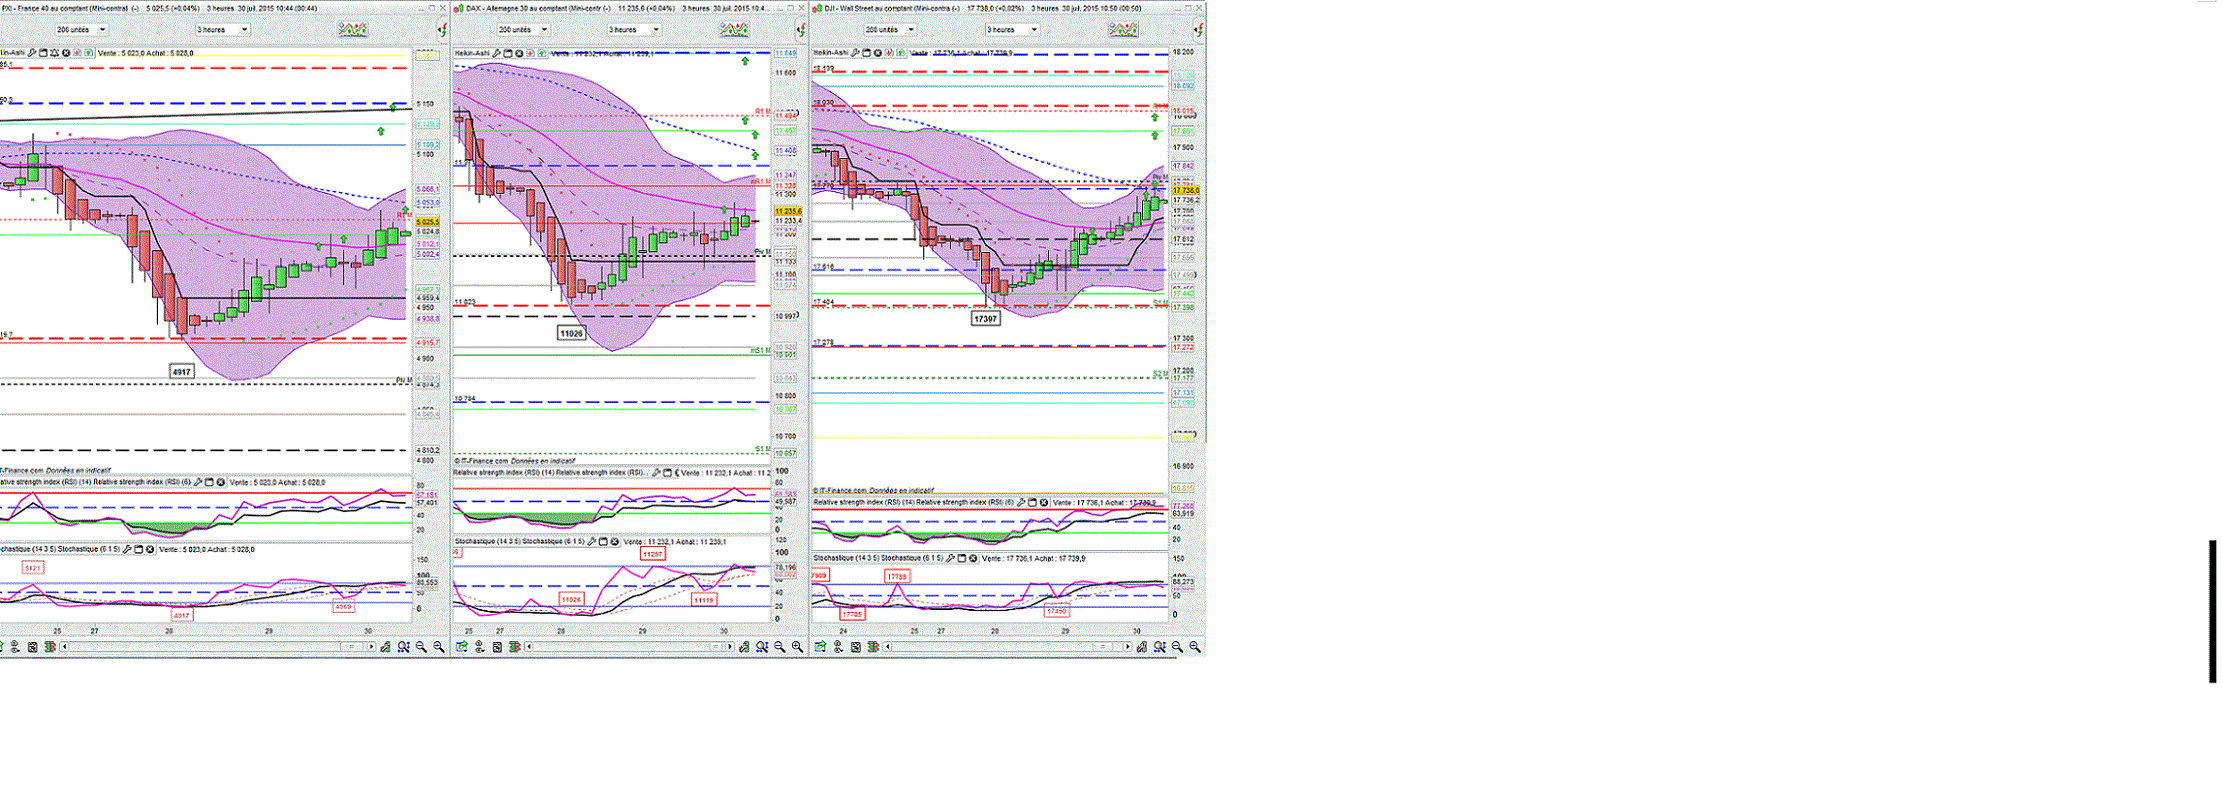Open Heikin-Ashi settings wrench in DAX chart

pyautogui.click(x=497, y=53)
